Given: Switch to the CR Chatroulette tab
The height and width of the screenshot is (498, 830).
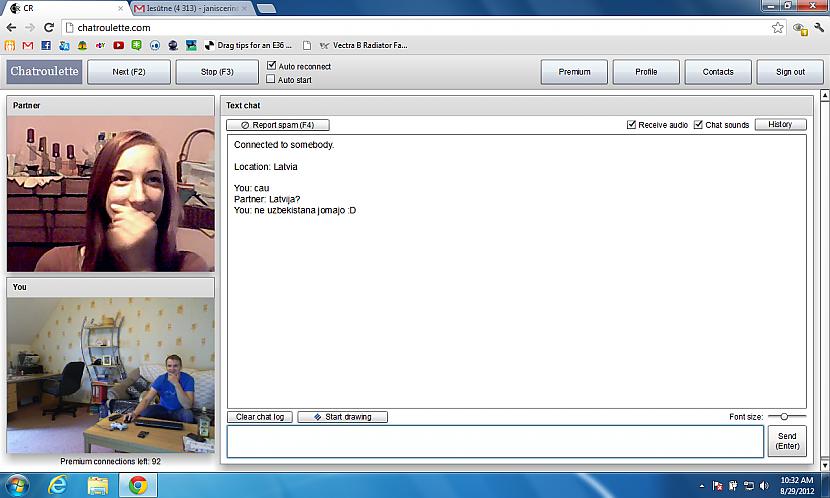Looking at the screenshot, I should click(64, 8).
